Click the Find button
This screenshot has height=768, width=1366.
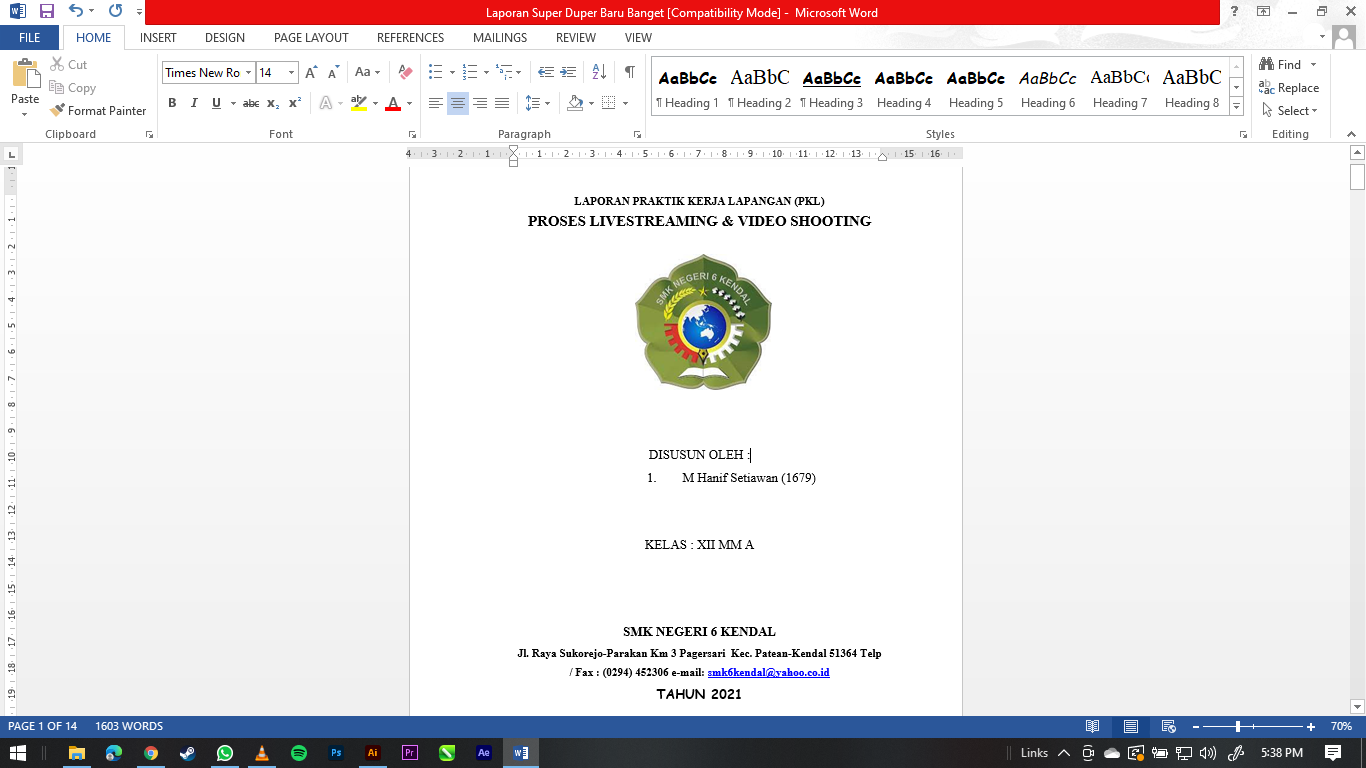click(1281, 64)
